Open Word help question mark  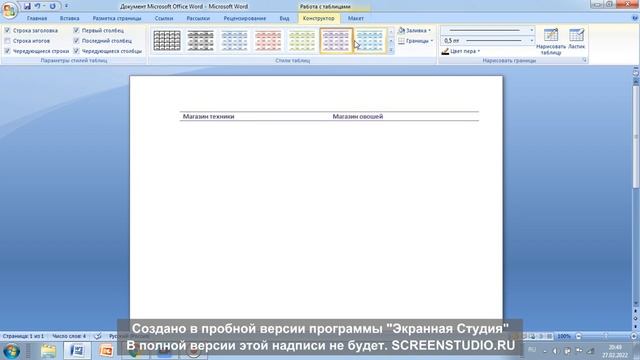[635, 18]
